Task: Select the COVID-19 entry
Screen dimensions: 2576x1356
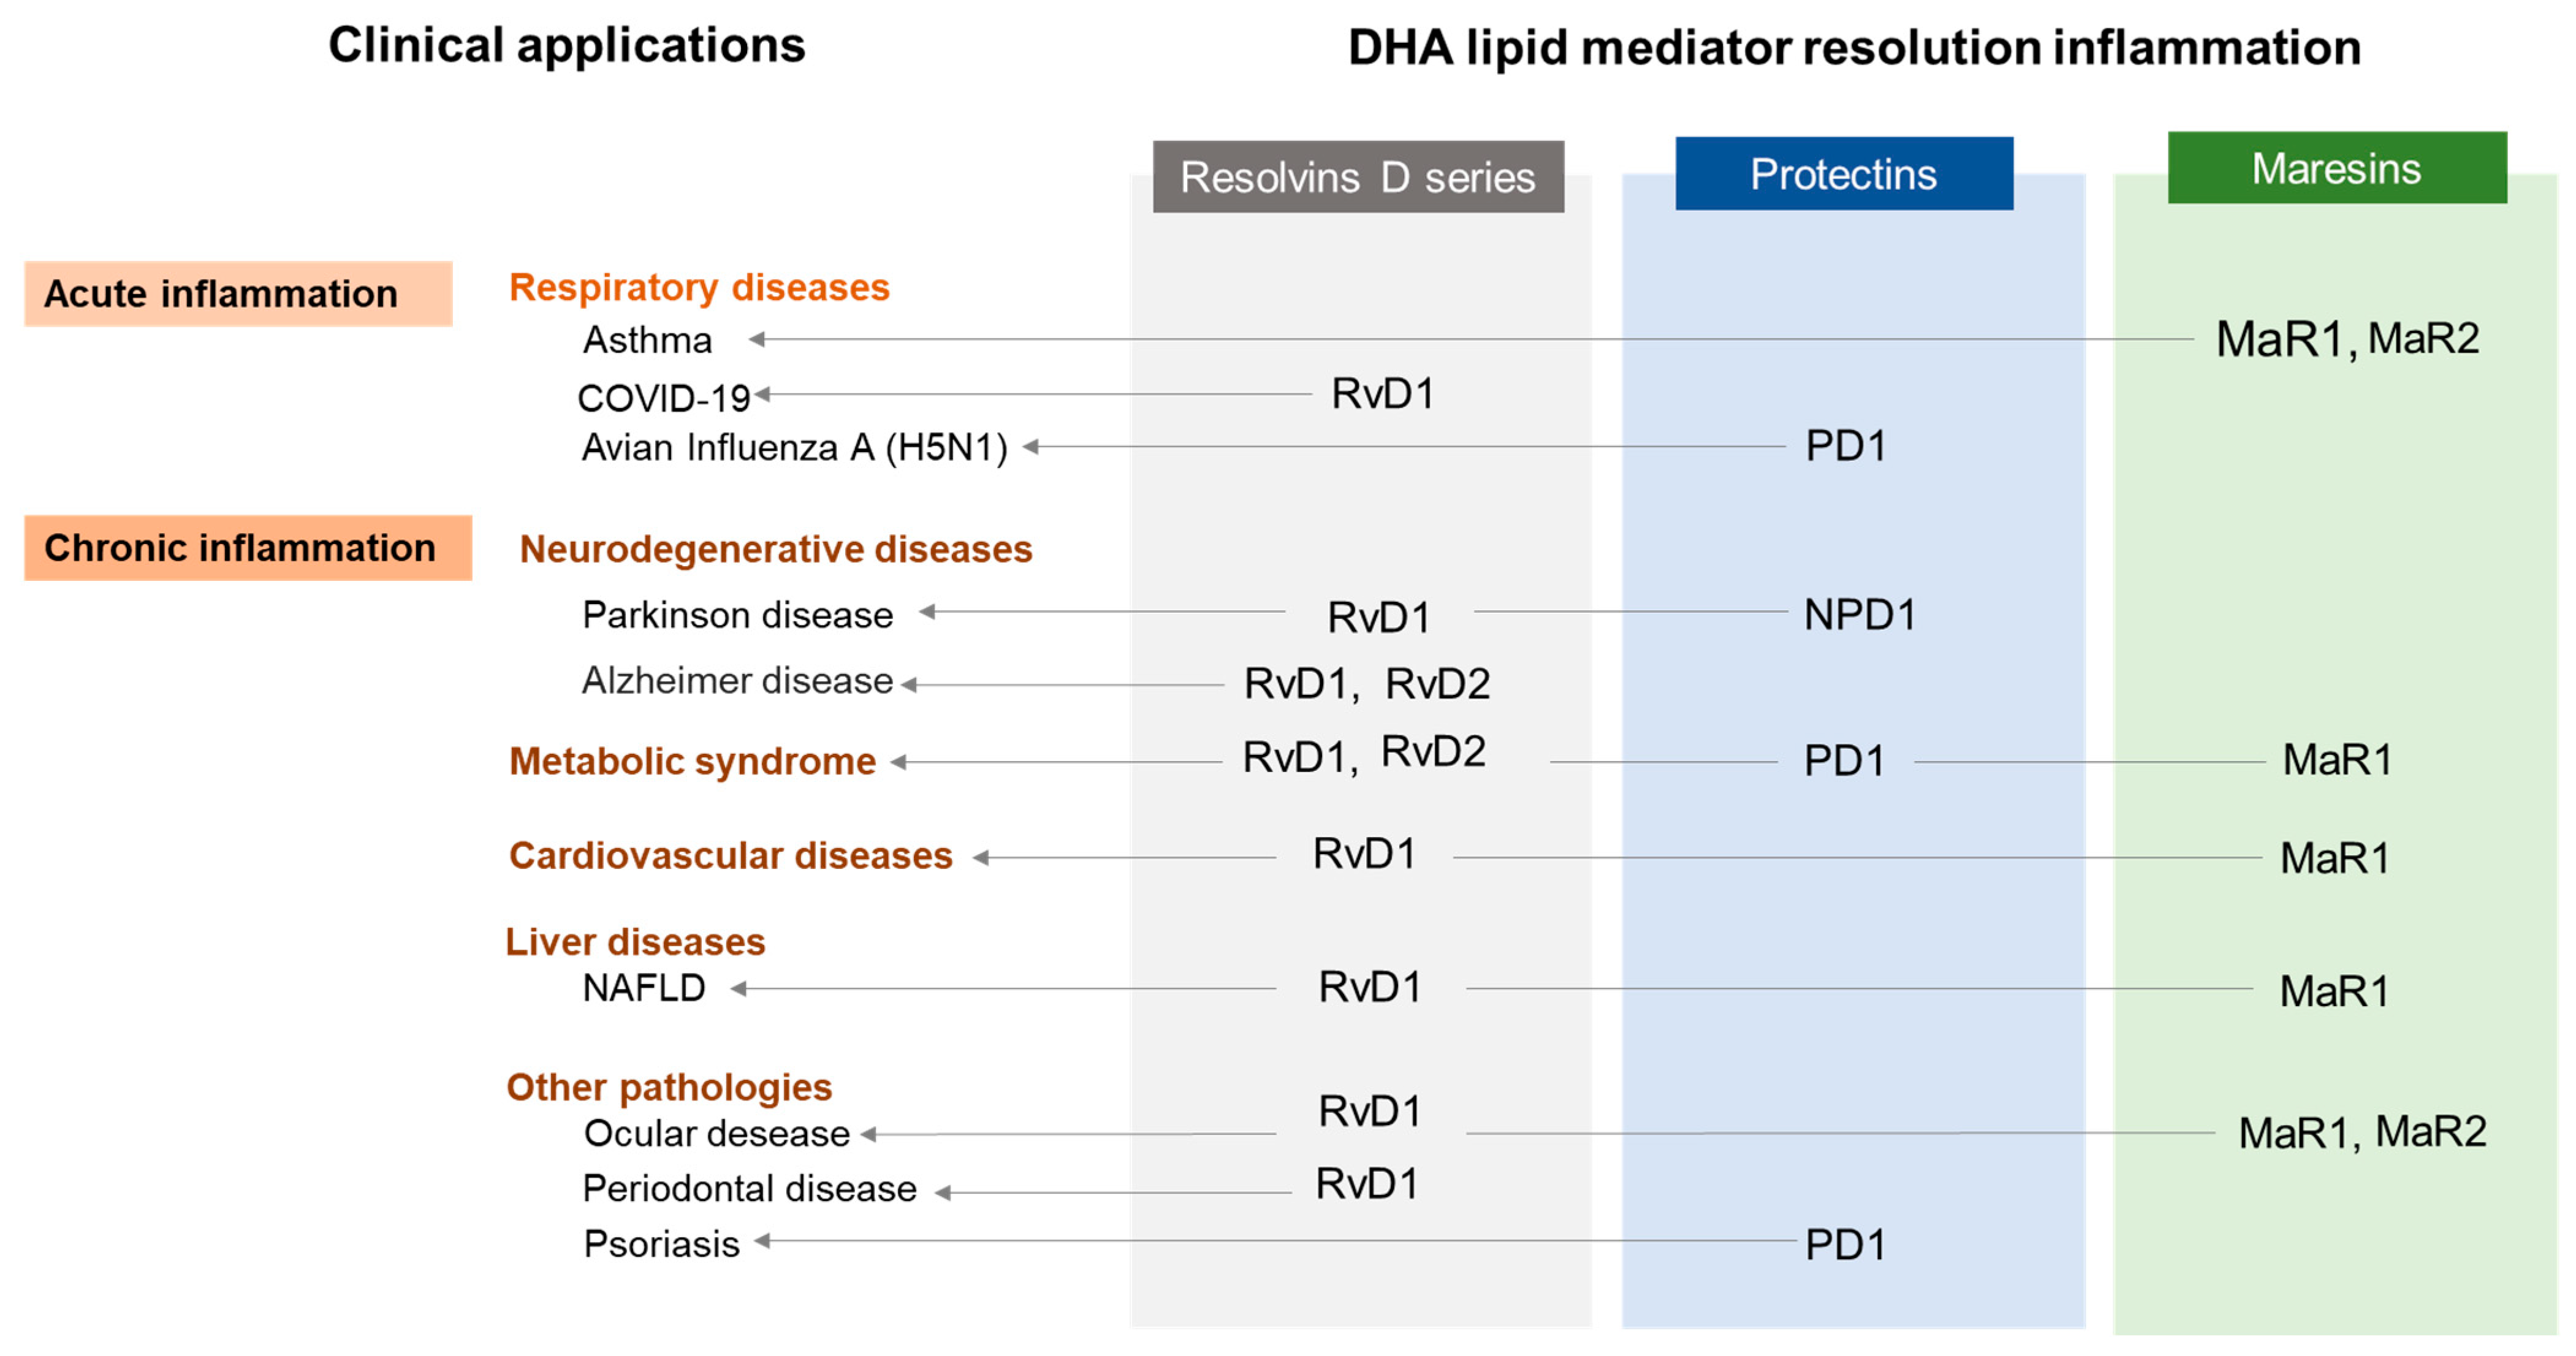Action: click(663, 398)
